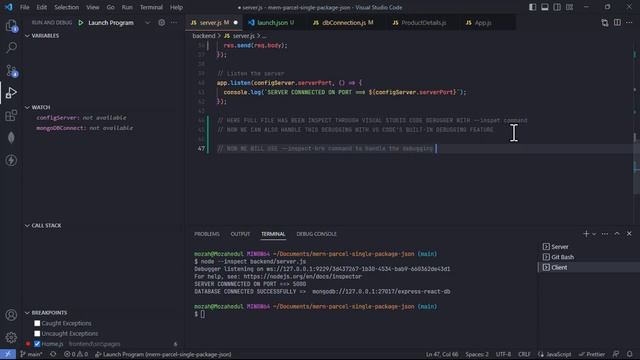The image size is (640, 360).
Task: Toggle Secondary Side Bar layout icon
Action: coord(557,7)
